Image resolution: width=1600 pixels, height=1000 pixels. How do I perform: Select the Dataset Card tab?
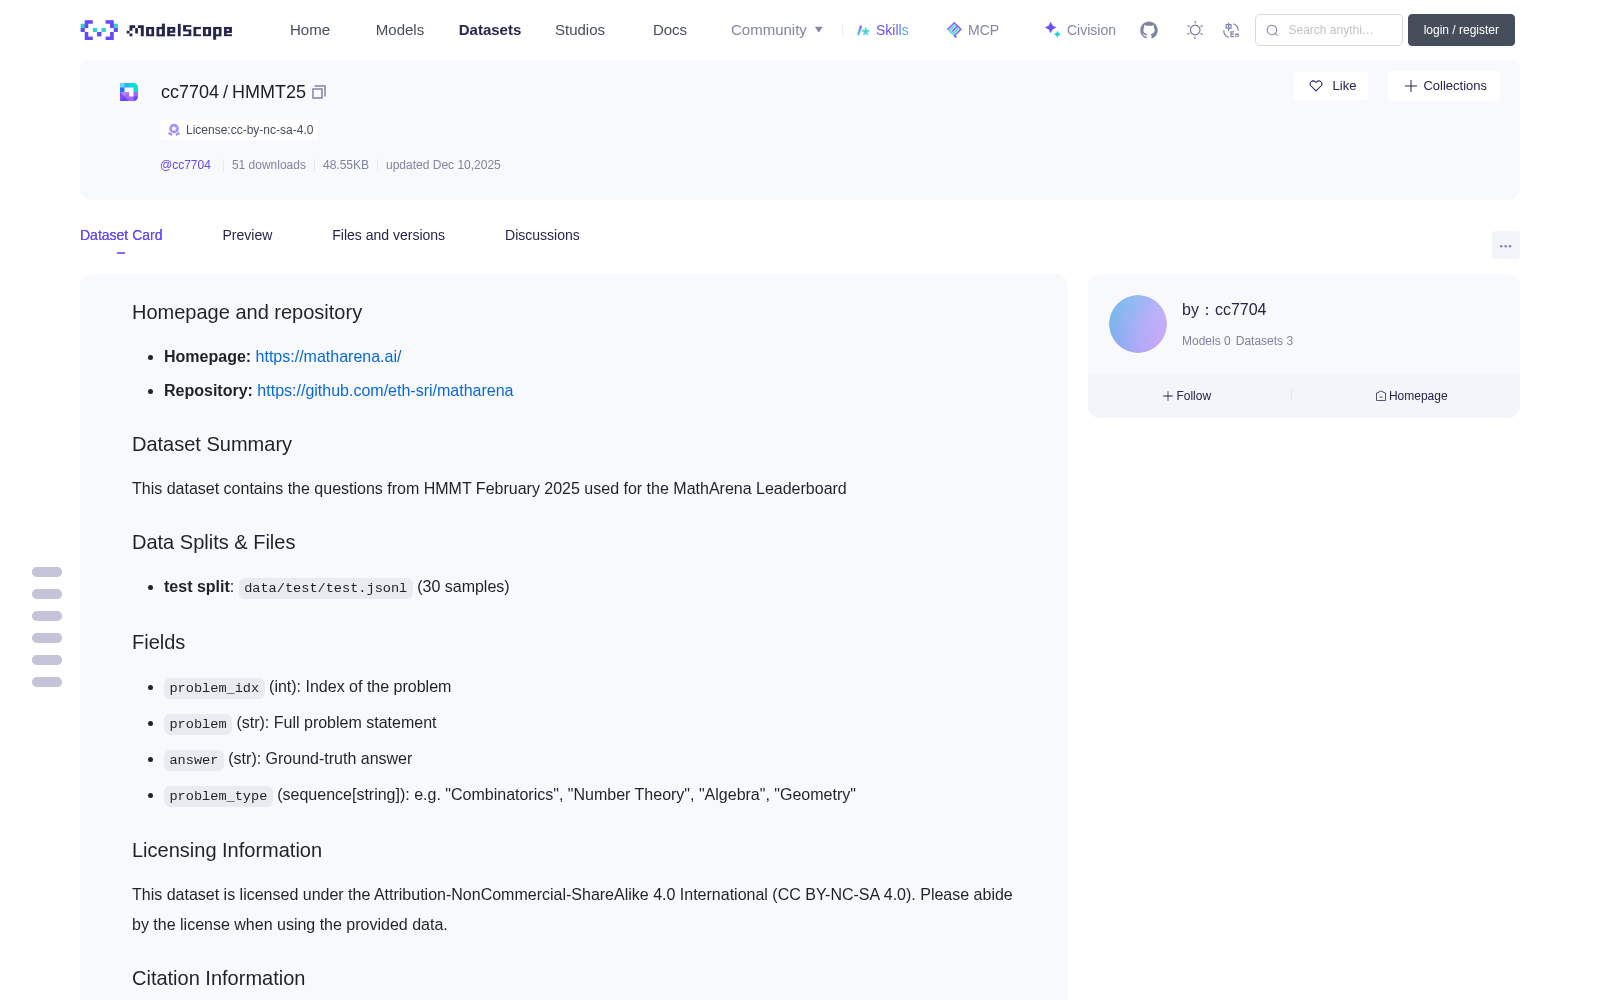[x=121, y=235]
